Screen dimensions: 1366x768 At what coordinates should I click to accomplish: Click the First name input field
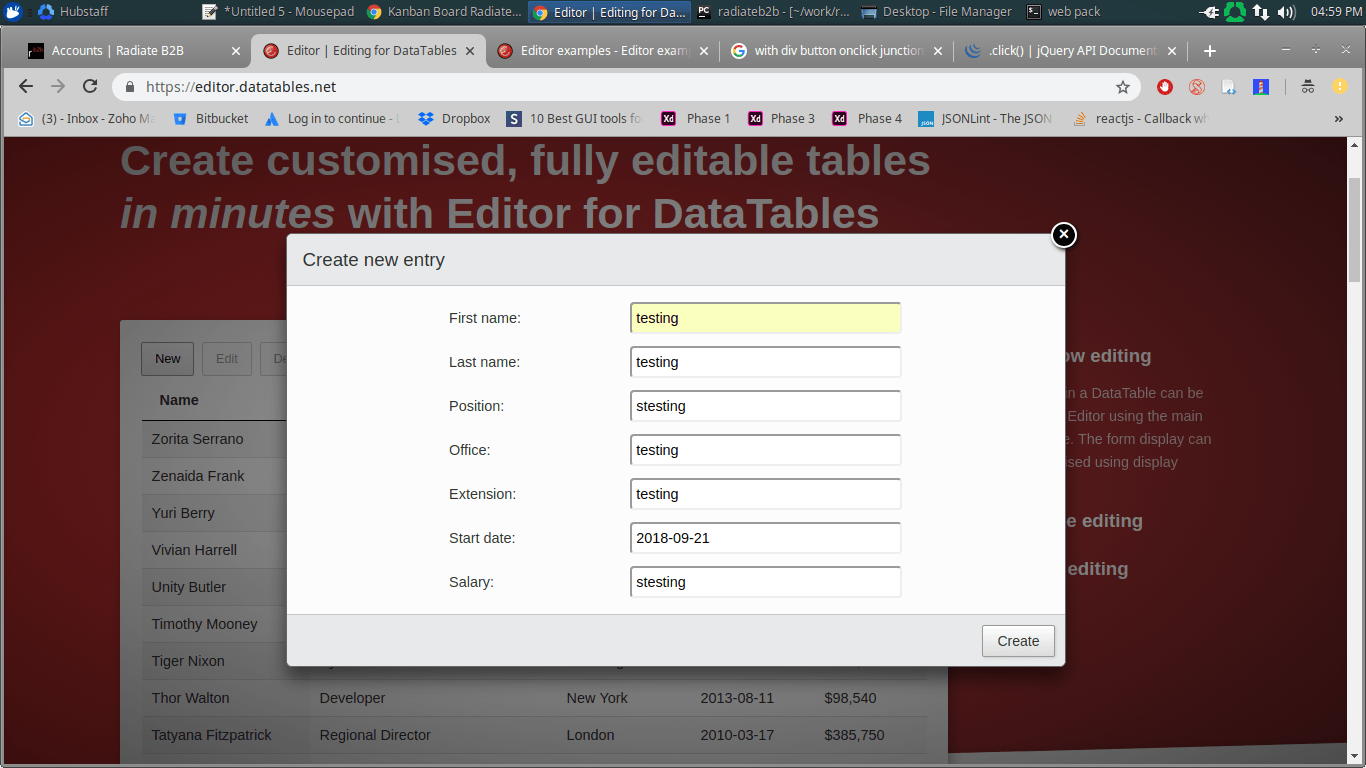[x=764, y=317]
